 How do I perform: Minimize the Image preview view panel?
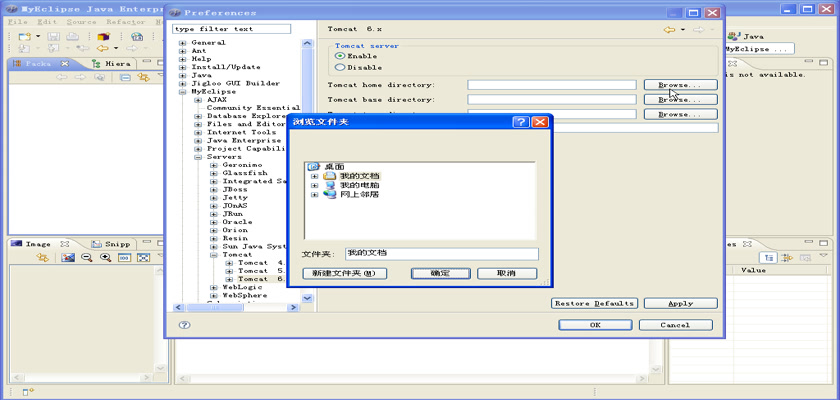(147, 243)
